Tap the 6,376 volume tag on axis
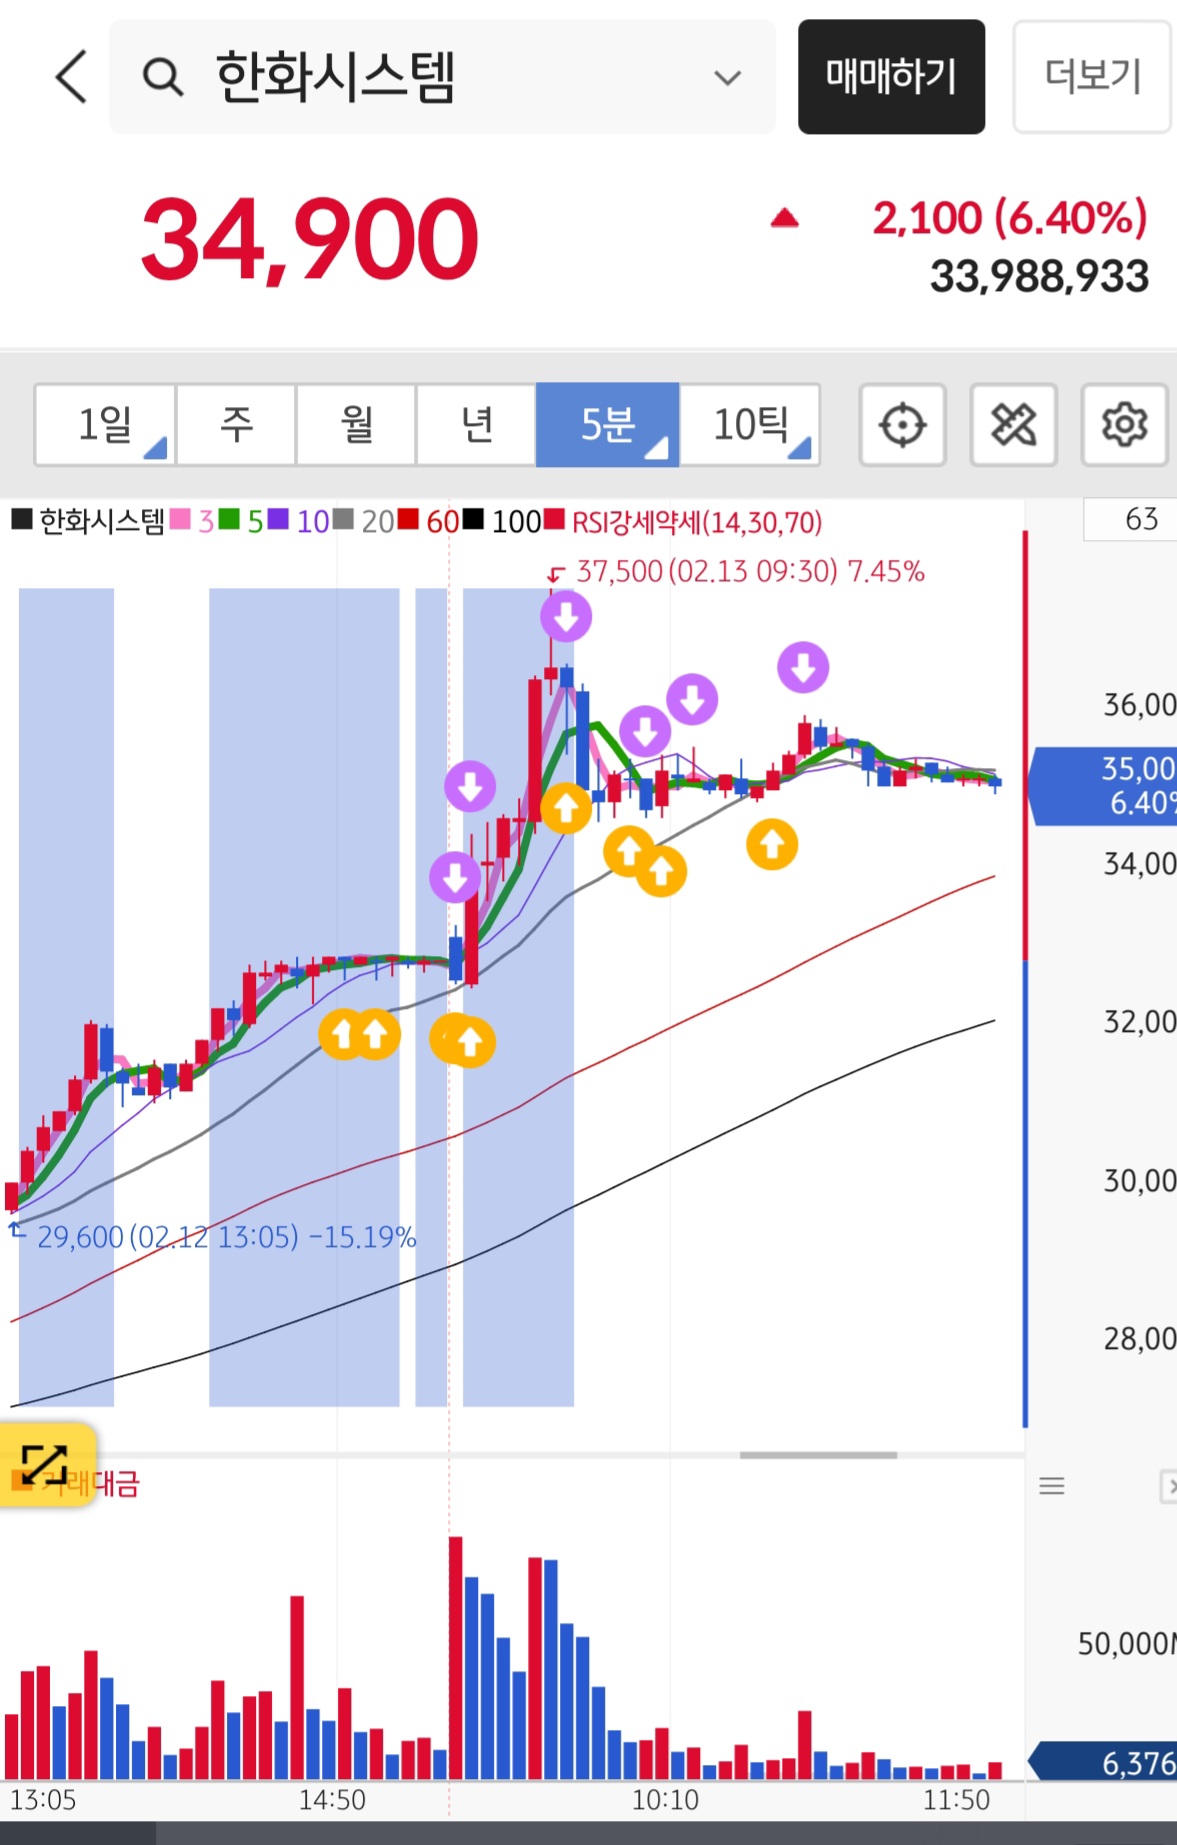Image resolution: width=1177 pixels, height=1845 pixels. point(1104,1762)
